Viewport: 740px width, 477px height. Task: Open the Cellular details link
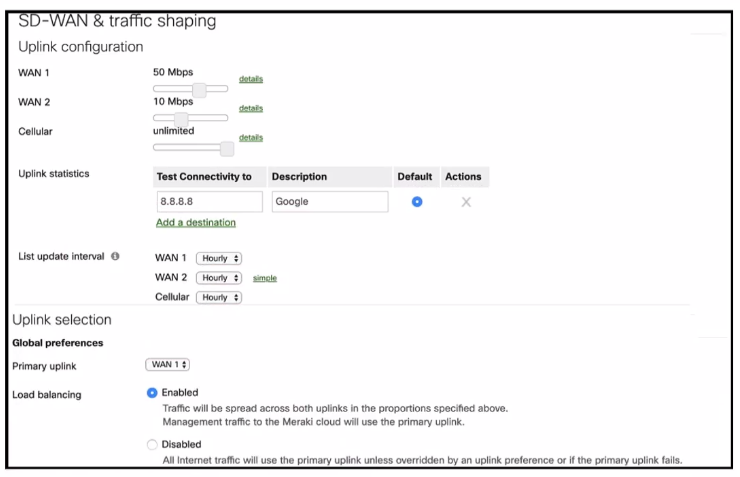[251, 137]
